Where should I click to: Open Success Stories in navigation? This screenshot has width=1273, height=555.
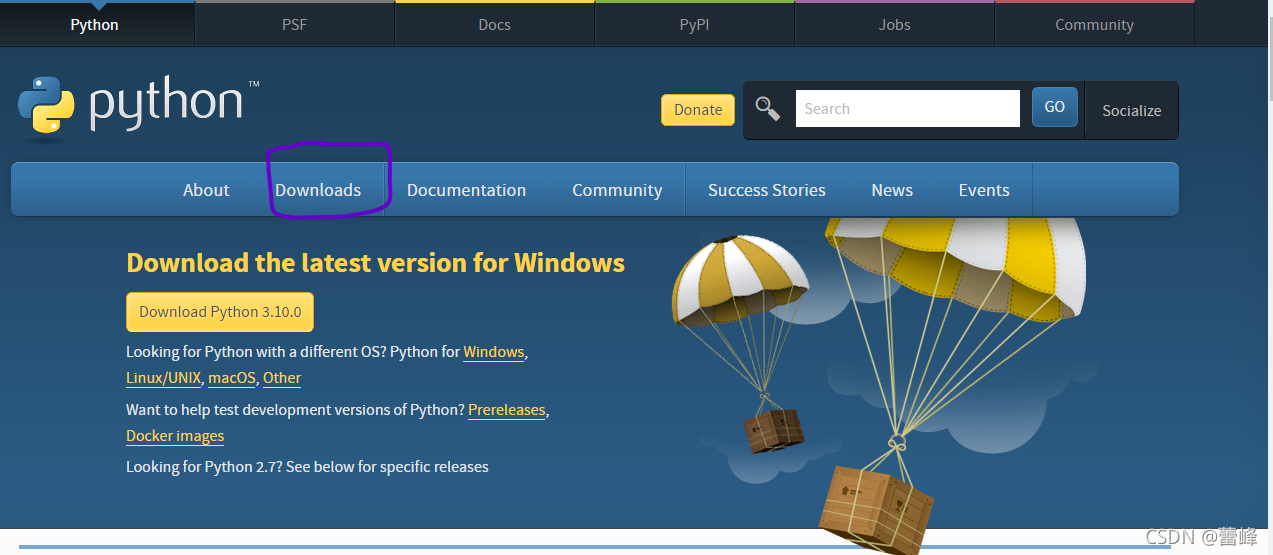(767, 190)
